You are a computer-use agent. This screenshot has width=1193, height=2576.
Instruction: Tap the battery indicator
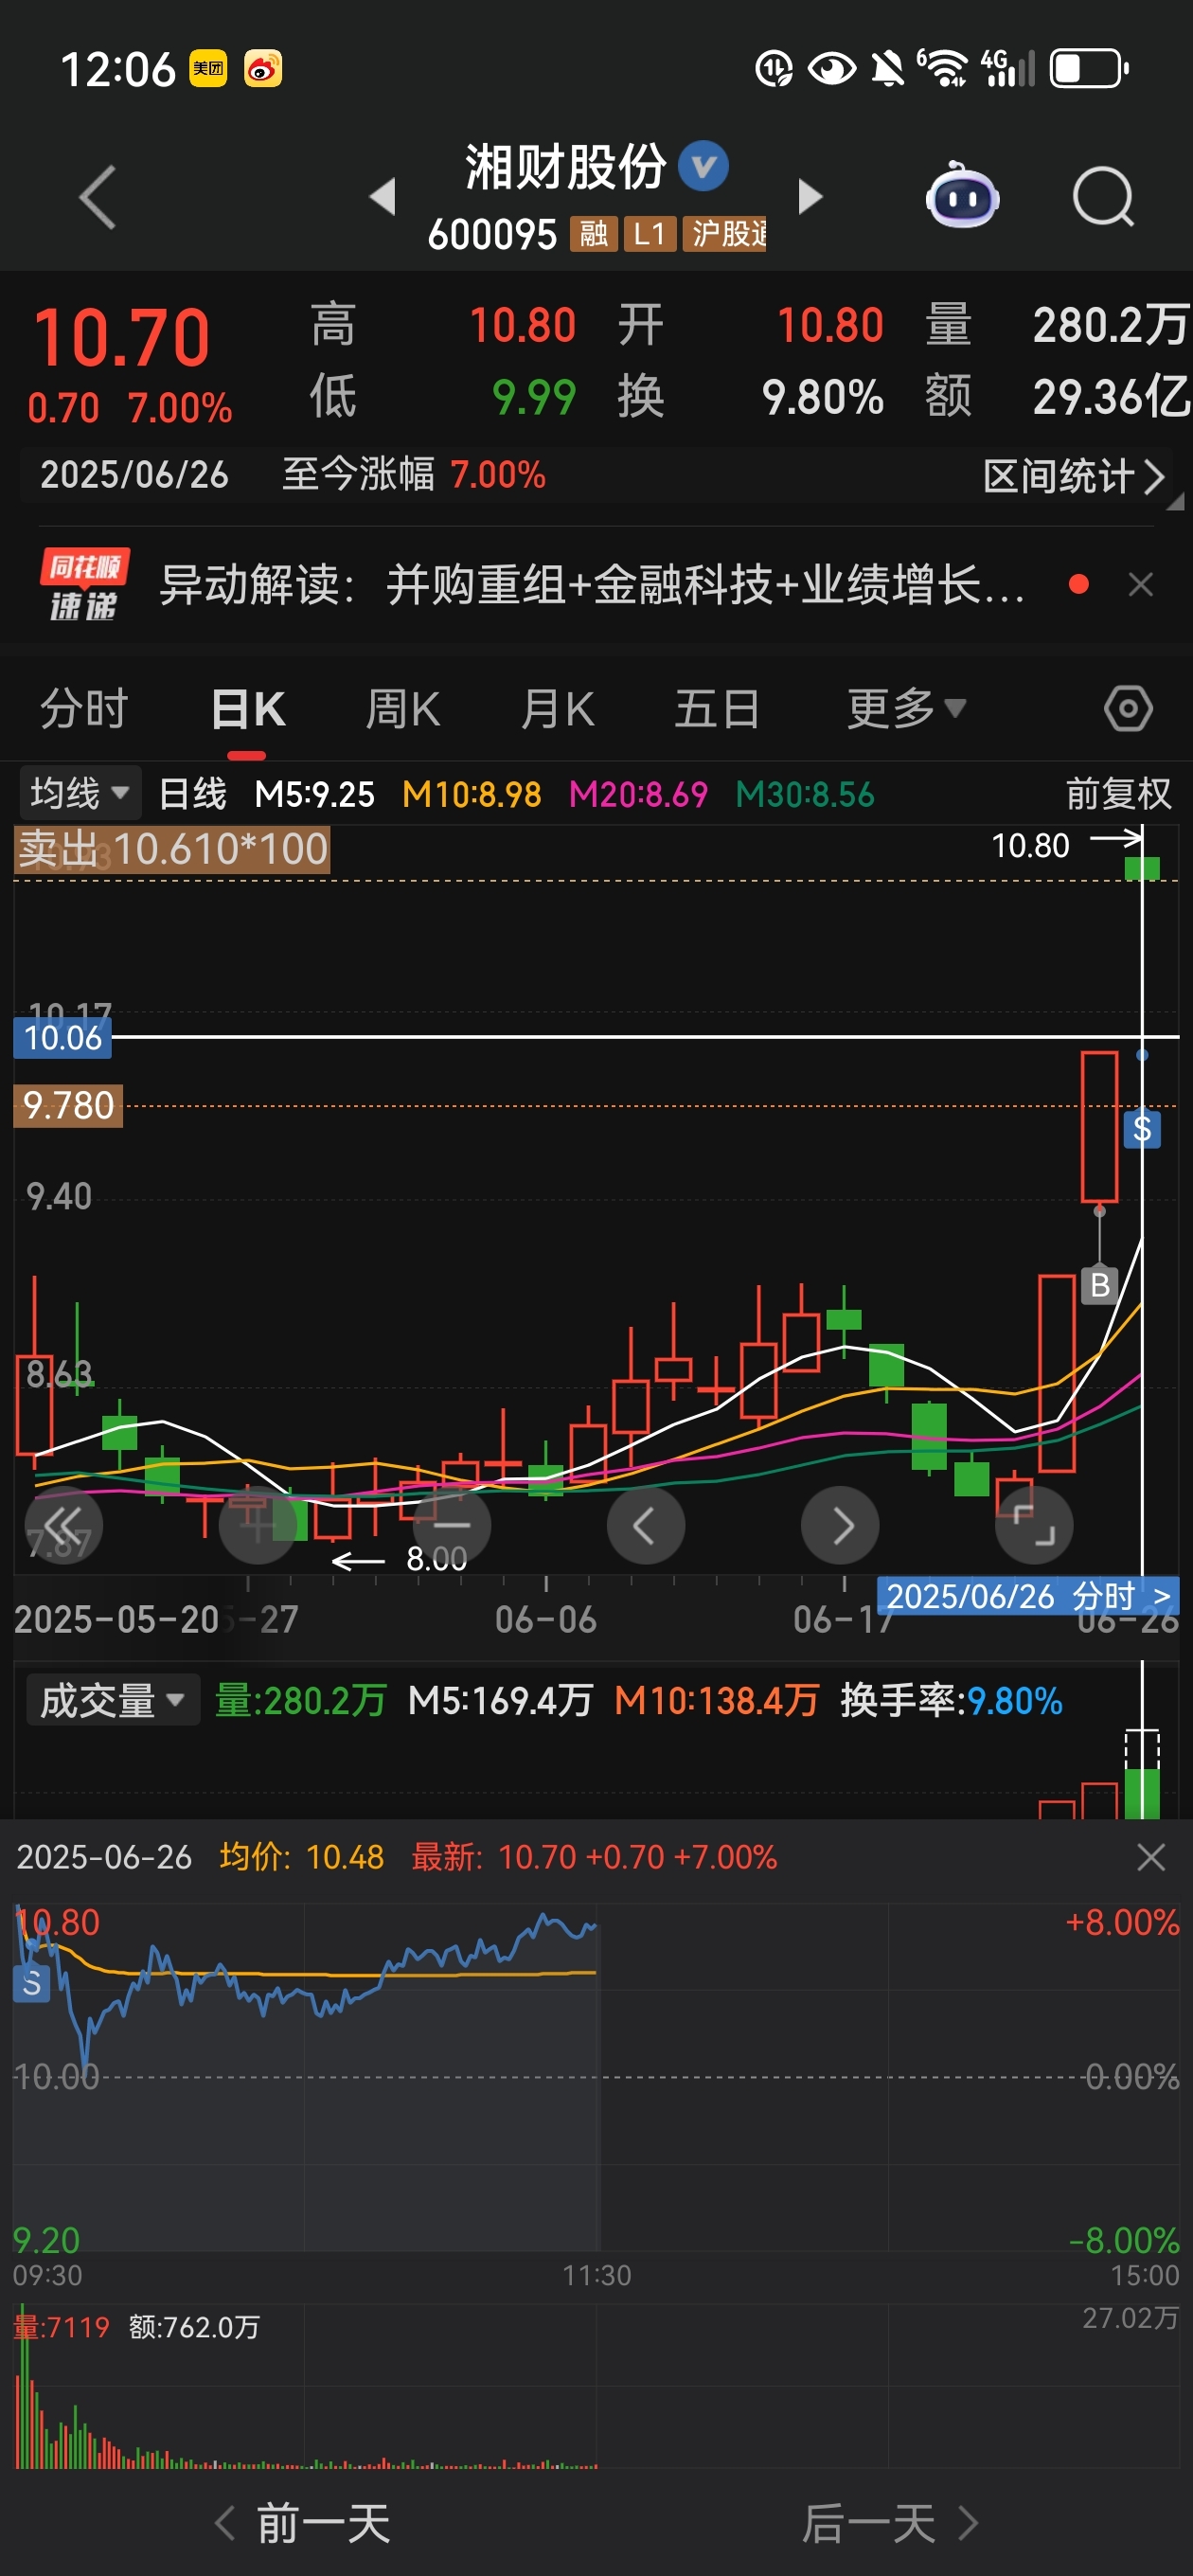pyautogui.click(x=1089, y=69)
